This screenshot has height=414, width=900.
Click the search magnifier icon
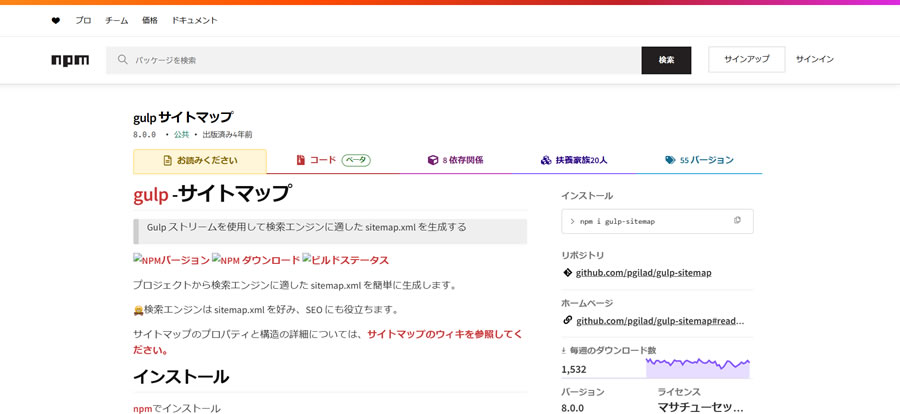click(122, 60)
